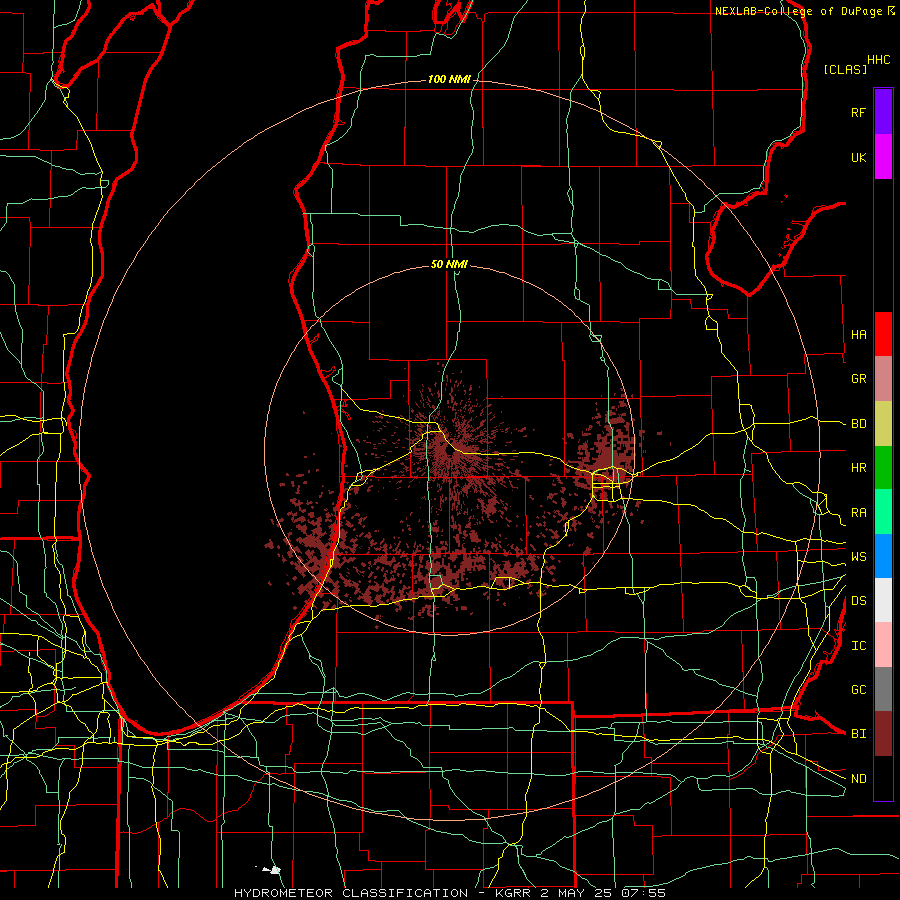Image resolution: width=900 pixels, height=900 pixels.
Task: Click the 'DS' legend label
Action: click(859, 601)
